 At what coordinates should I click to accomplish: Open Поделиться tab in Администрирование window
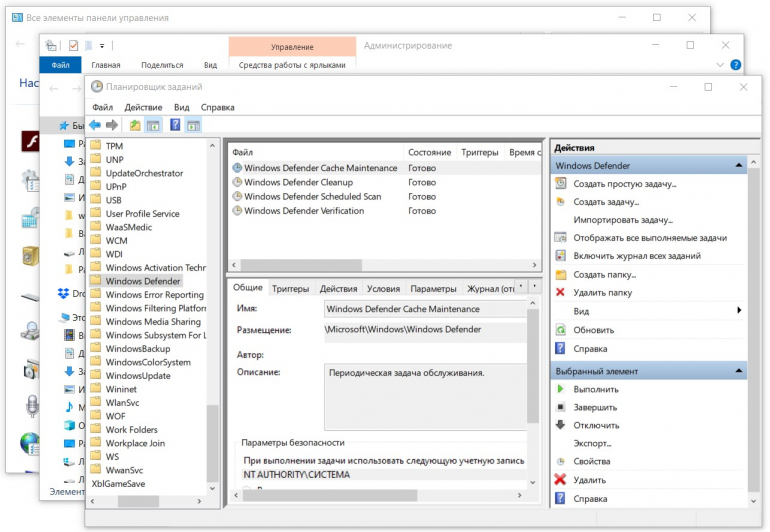click(162, 65)
